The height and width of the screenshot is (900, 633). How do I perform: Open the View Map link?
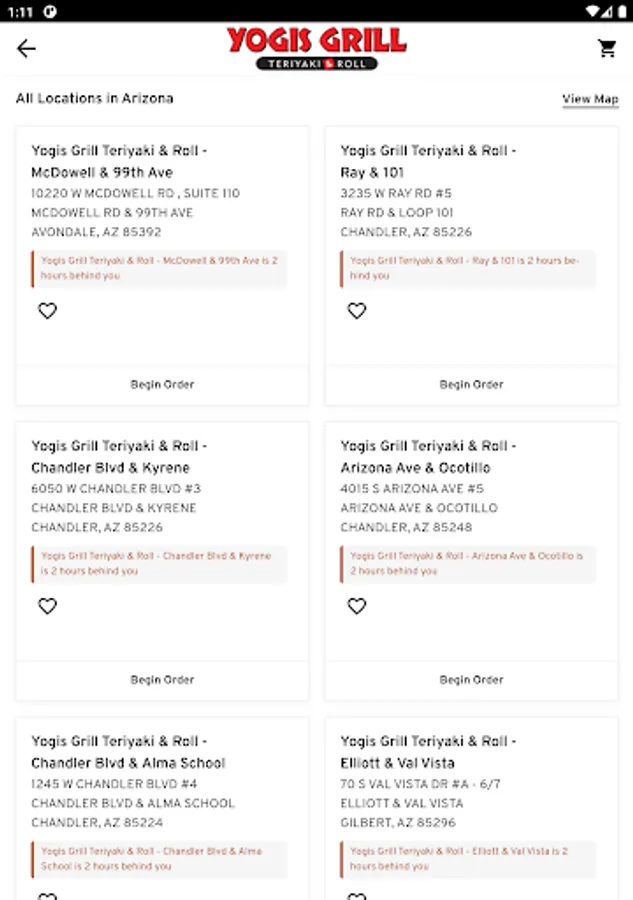coord(590,99)
